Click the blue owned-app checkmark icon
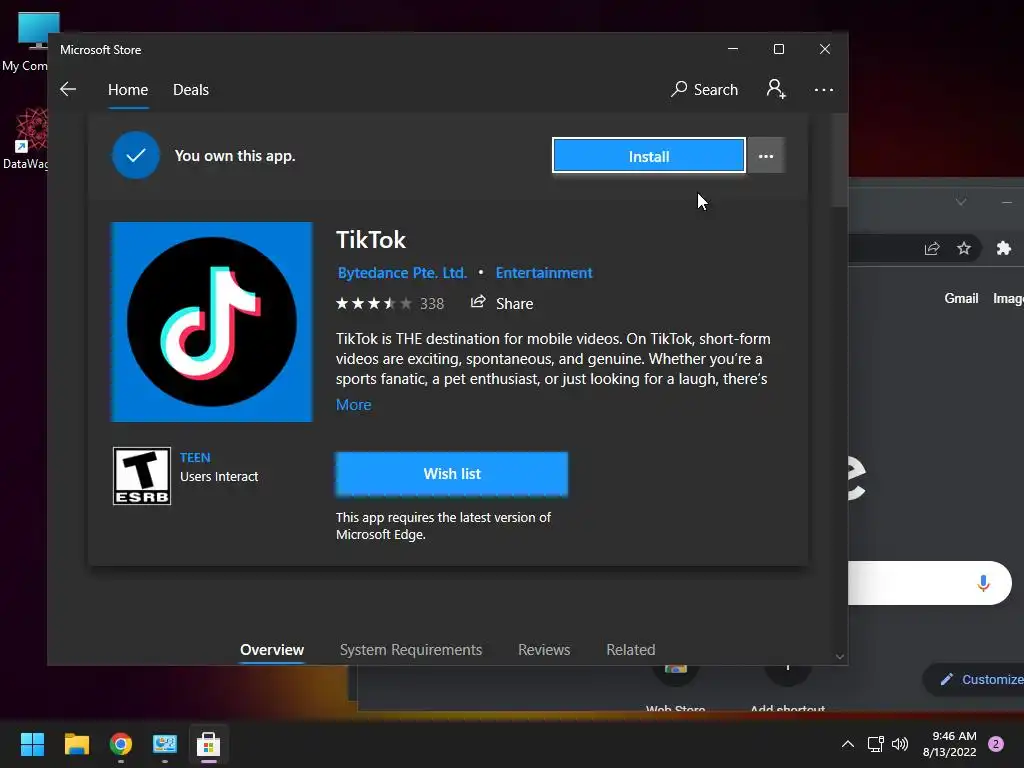1024x768 pixels. 136,155
